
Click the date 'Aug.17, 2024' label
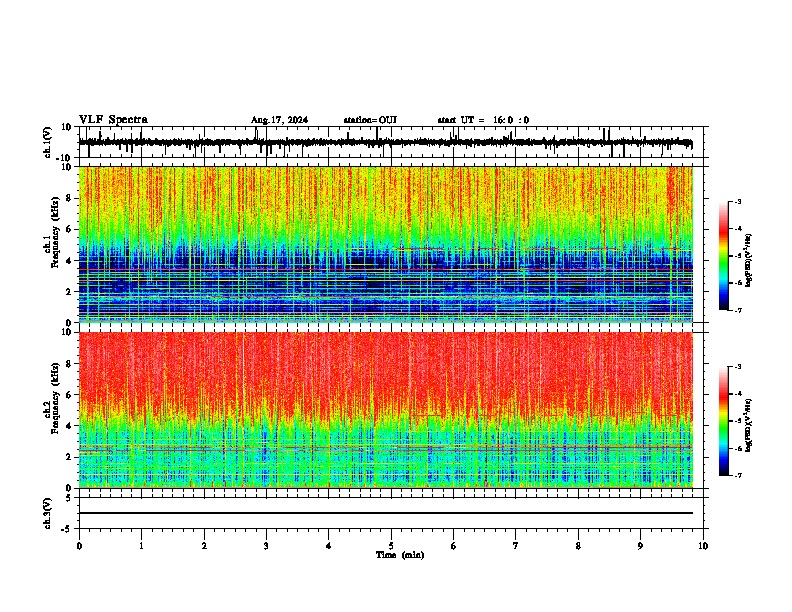pos(279,120)
